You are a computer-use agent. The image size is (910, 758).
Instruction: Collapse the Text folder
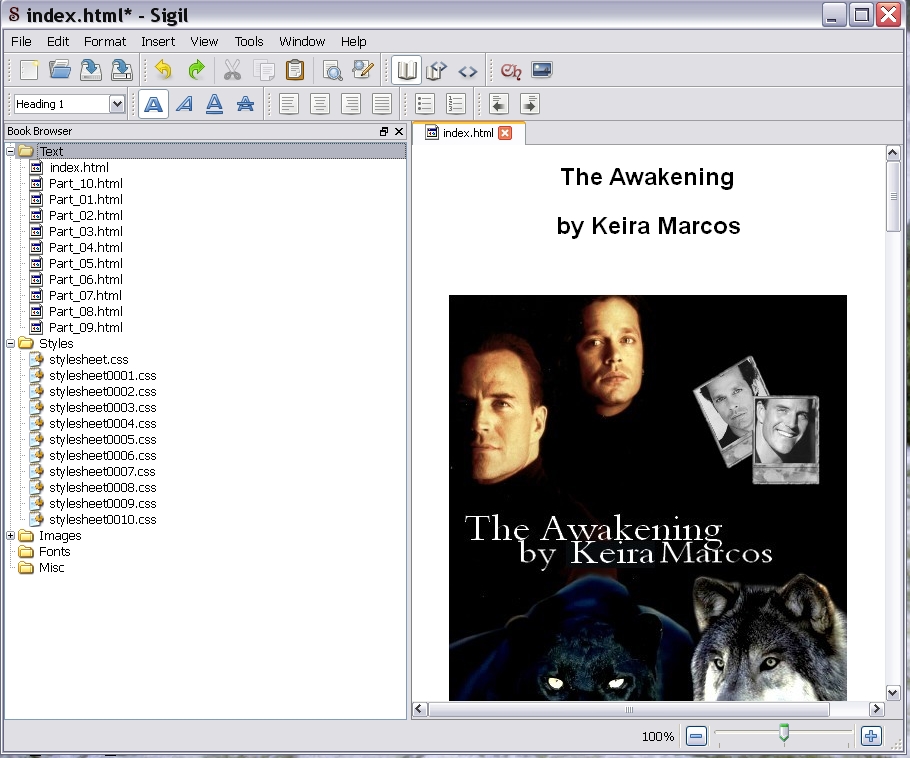pyautogui.click(x=10, y=151)
